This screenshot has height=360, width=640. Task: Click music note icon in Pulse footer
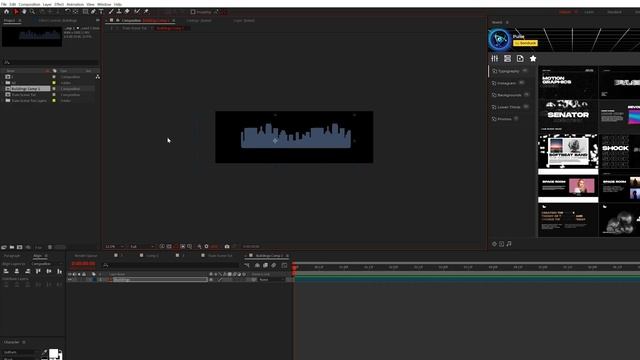tap(509, 244)
